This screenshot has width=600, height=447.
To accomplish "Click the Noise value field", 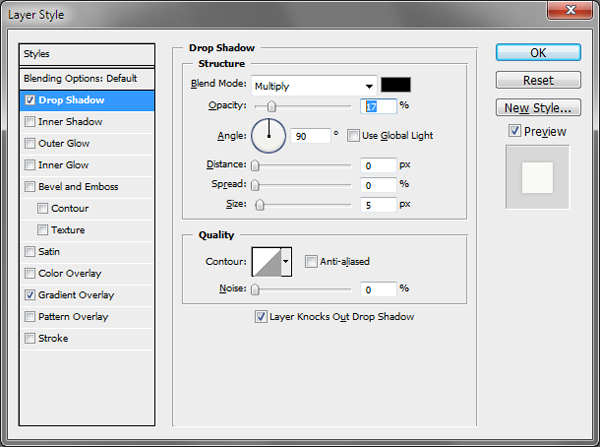I will (378, 290).
